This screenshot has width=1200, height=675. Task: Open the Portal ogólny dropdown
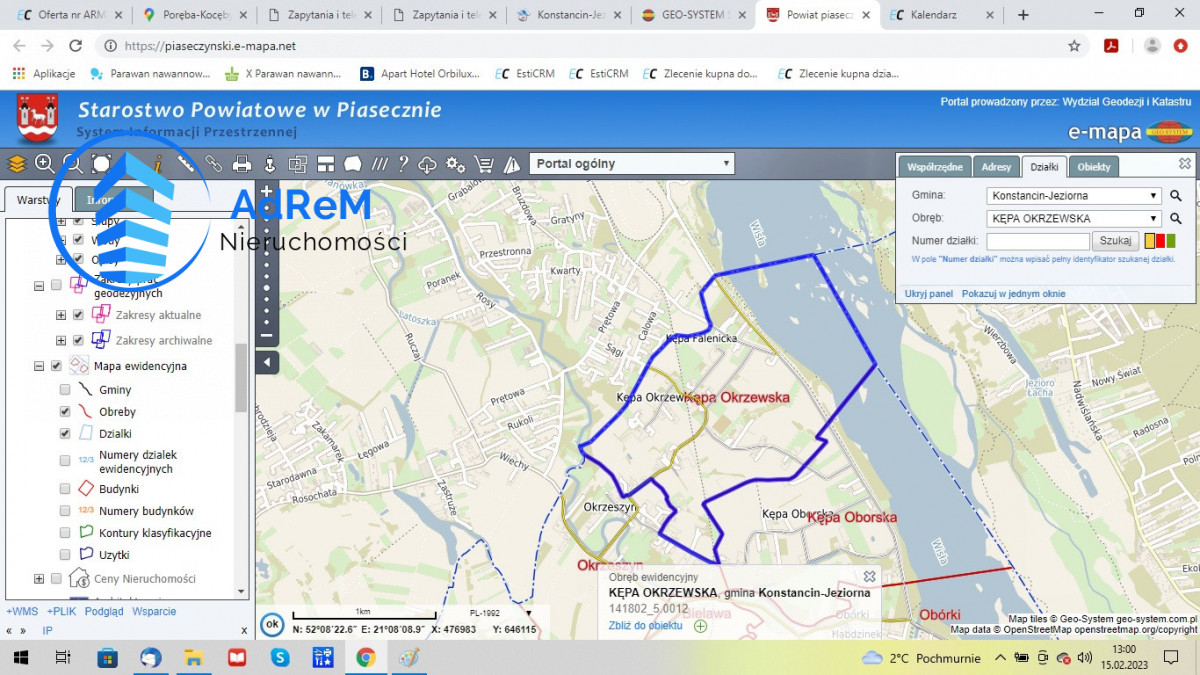(631, 164)
